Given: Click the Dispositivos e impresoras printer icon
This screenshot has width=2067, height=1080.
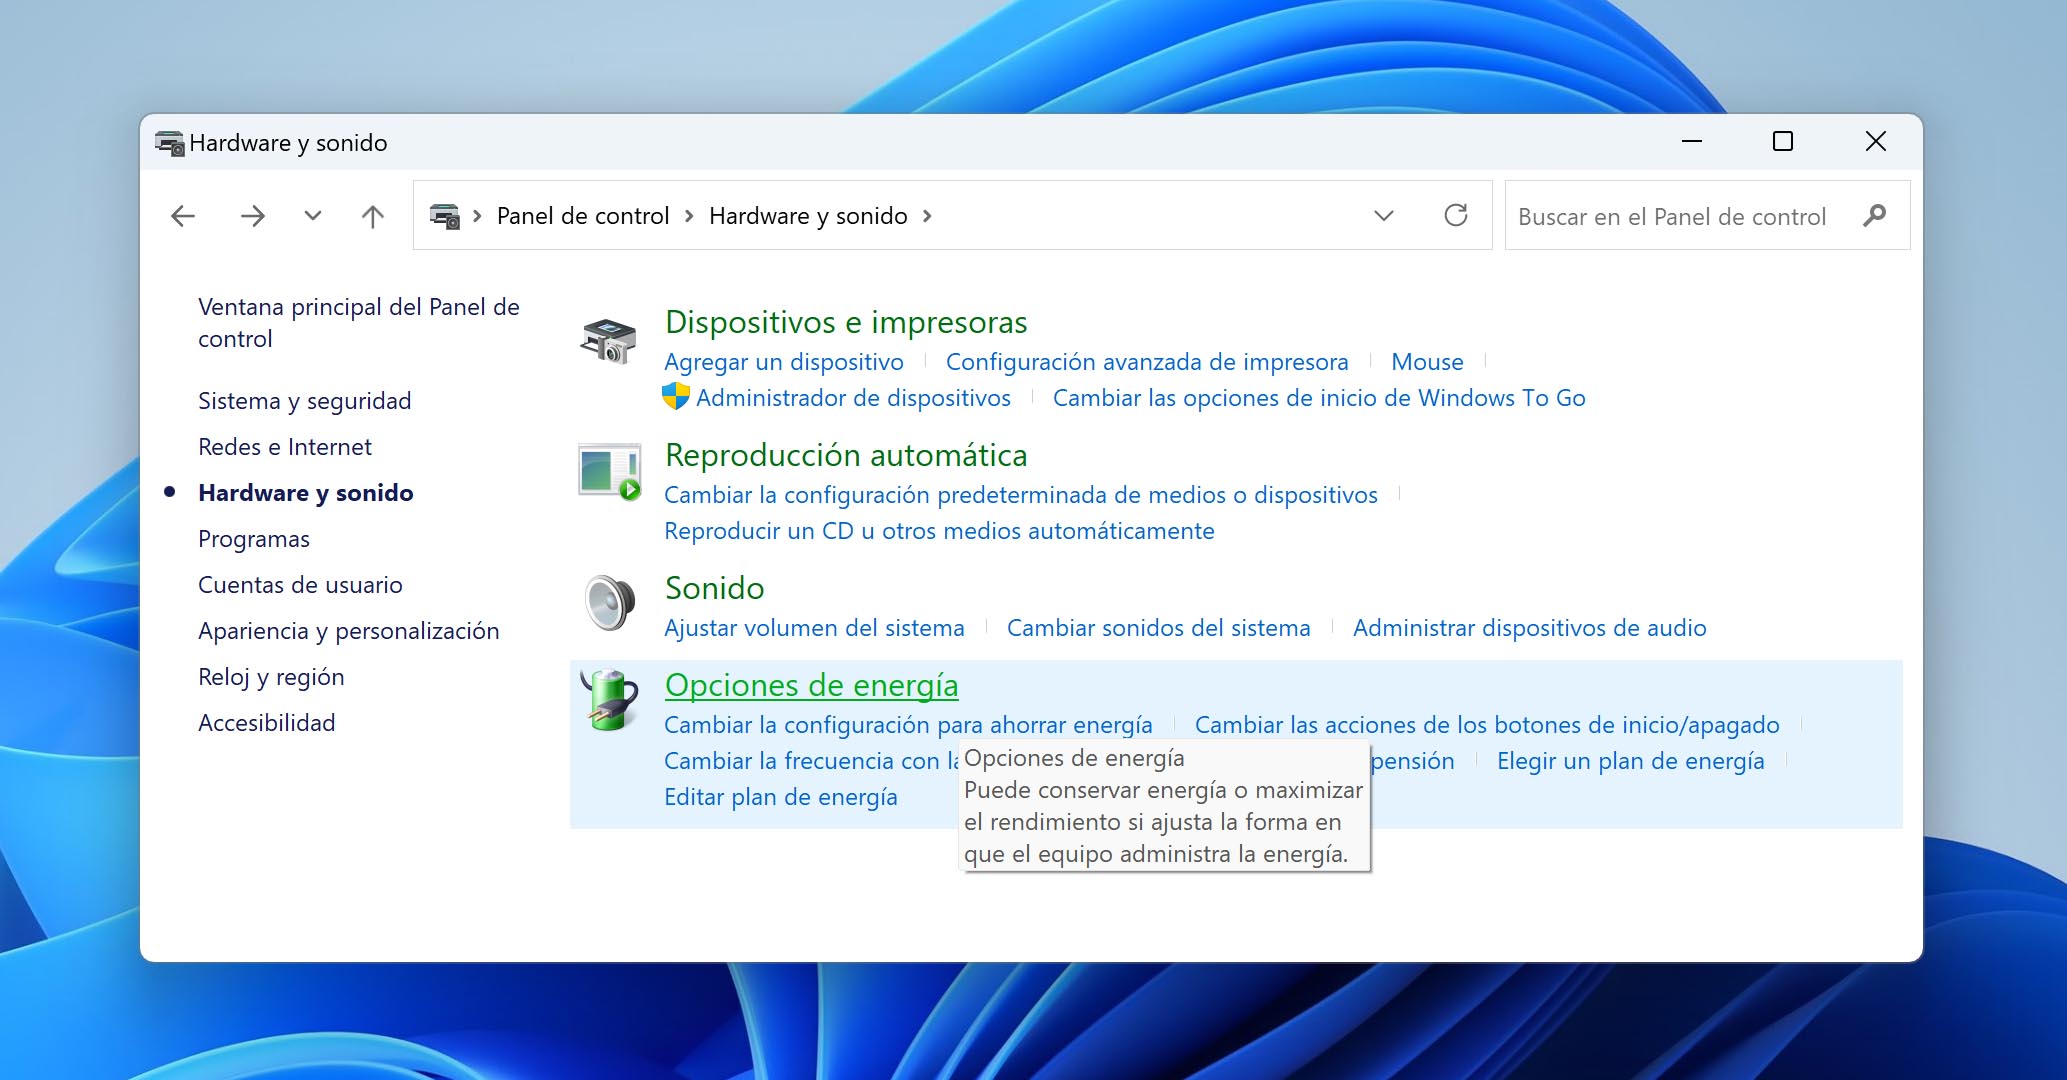Looking at the screenshot, I should 608,341.
